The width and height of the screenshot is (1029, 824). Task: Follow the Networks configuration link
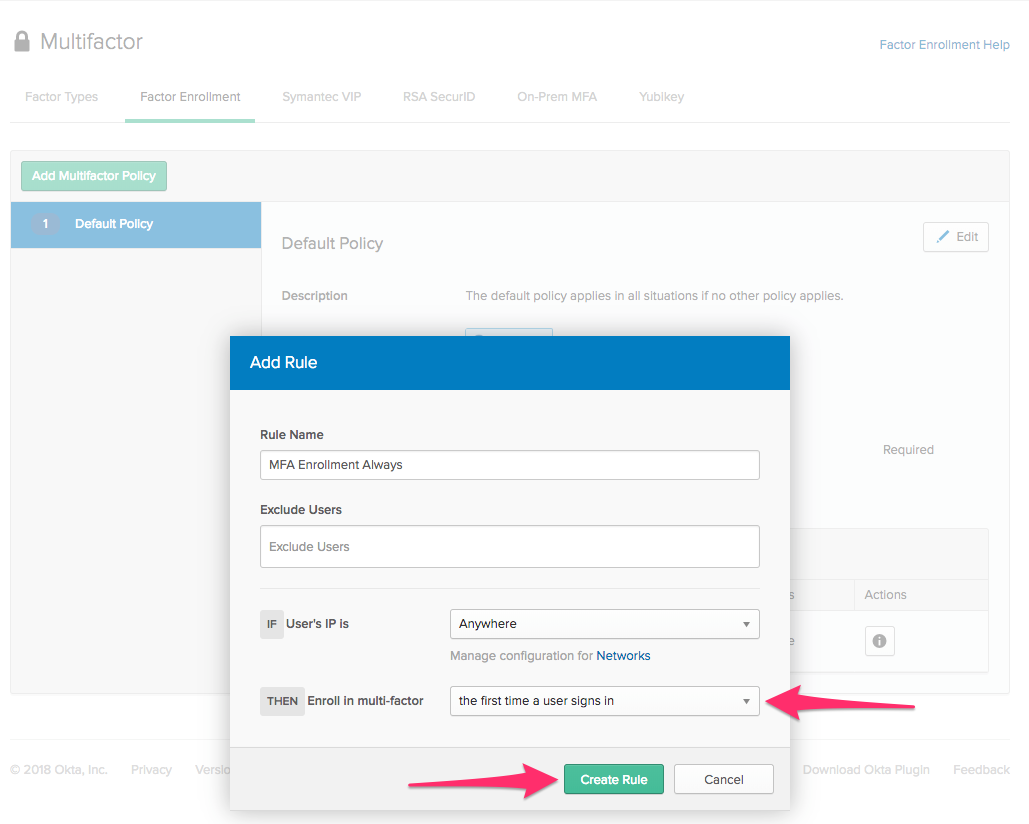[623, 656]
